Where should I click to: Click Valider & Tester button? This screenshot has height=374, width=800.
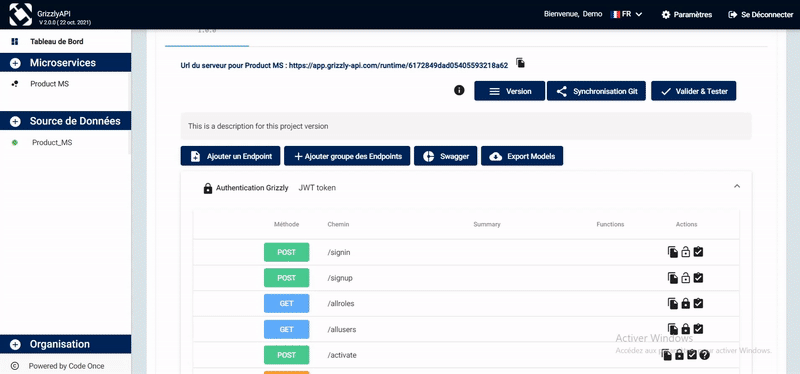click(x=693, y=91)
